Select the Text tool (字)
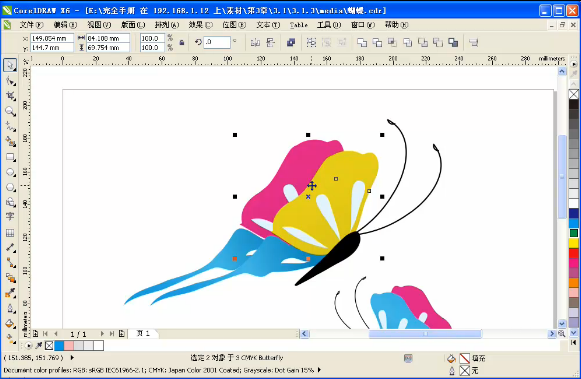Viewport: 581px width, 379px height. (x=10, y=216)
